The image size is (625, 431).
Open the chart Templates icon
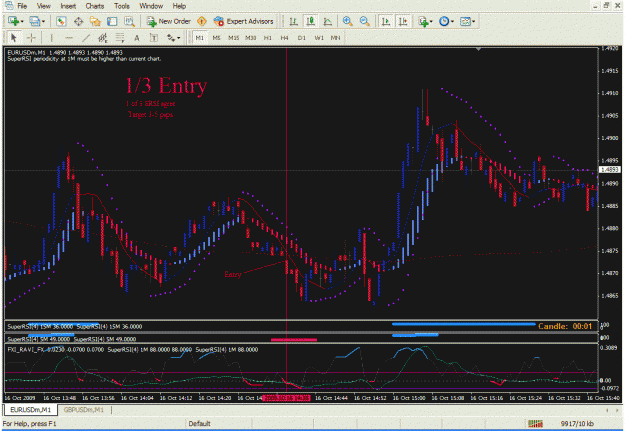pyautogui.click(x=465, y=22)
